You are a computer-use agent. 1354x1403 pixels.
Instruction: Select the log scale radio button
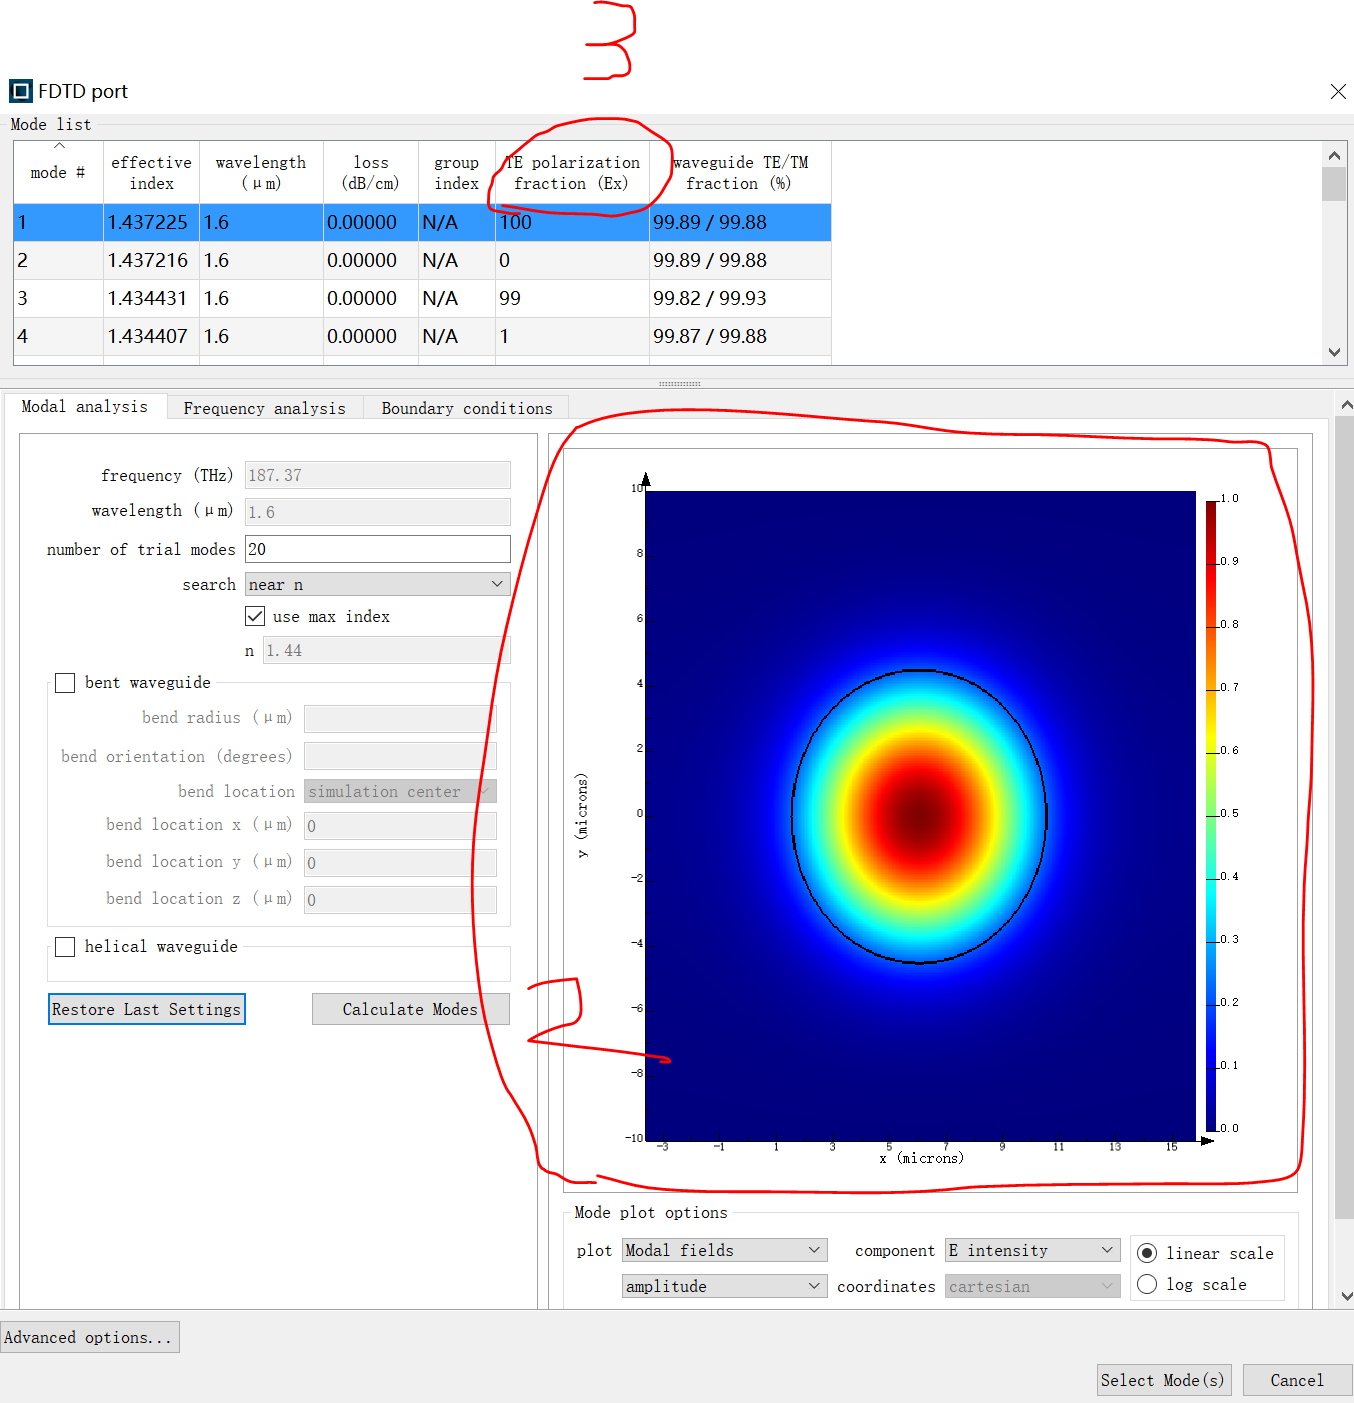[x=1147, y=1284]
